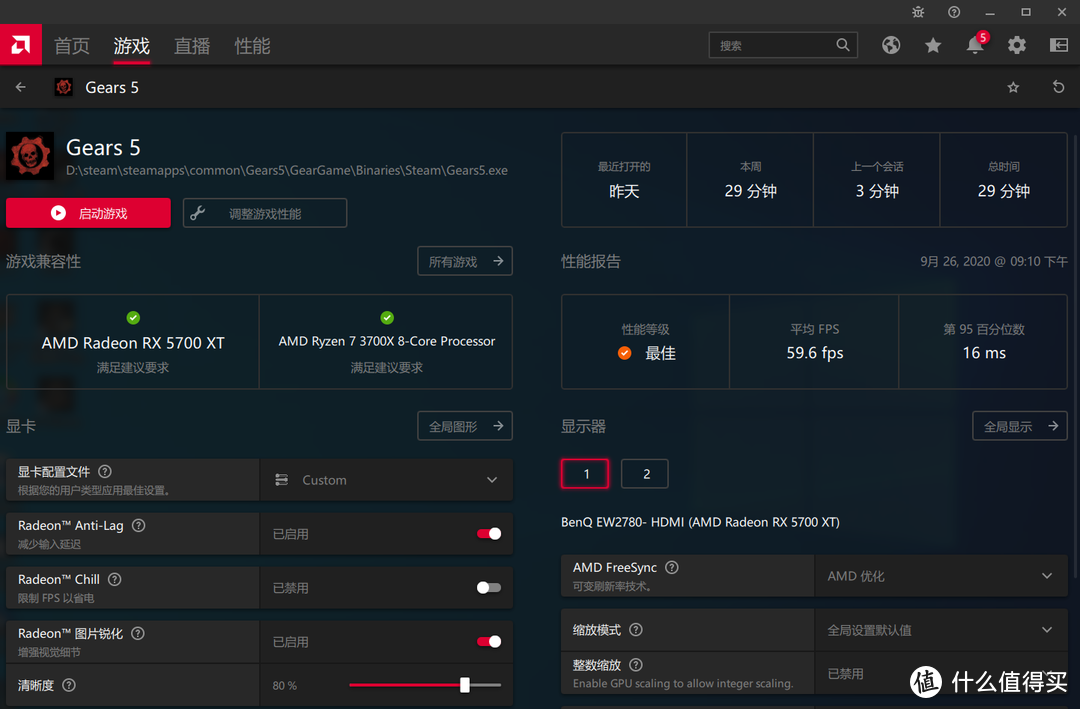Viewport: 1080px width, 709px height.
Task: Click the help icon beside 清晰度
Action: (69, 685)
